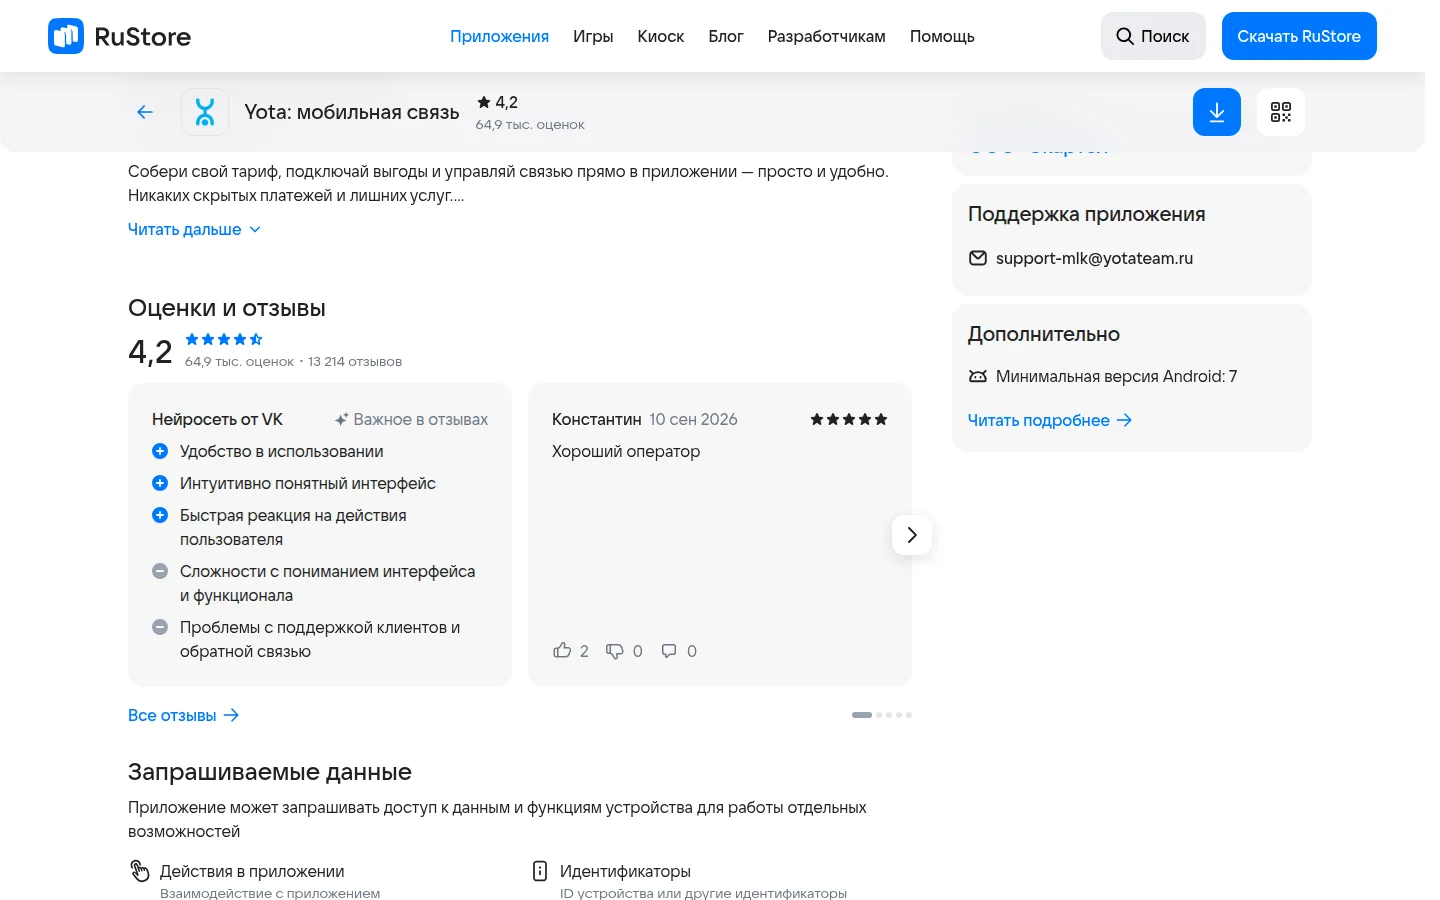Expand the description with Читать дальше
Image resolution: width=1440 pixels, height=900 pixels.
point(194,229)
